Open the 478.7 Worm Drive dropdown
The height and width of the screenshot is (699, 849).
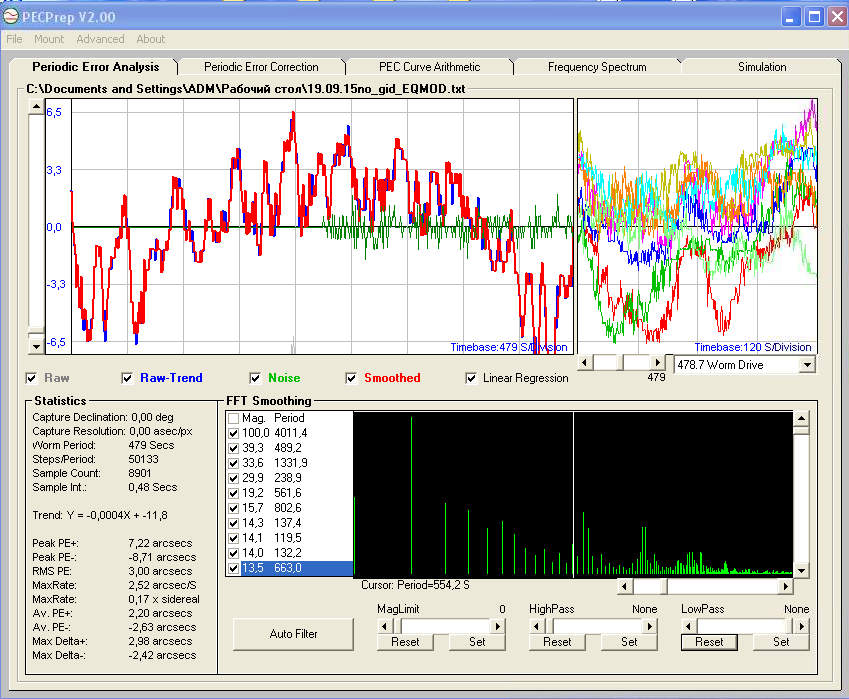[x=807, y=365]
